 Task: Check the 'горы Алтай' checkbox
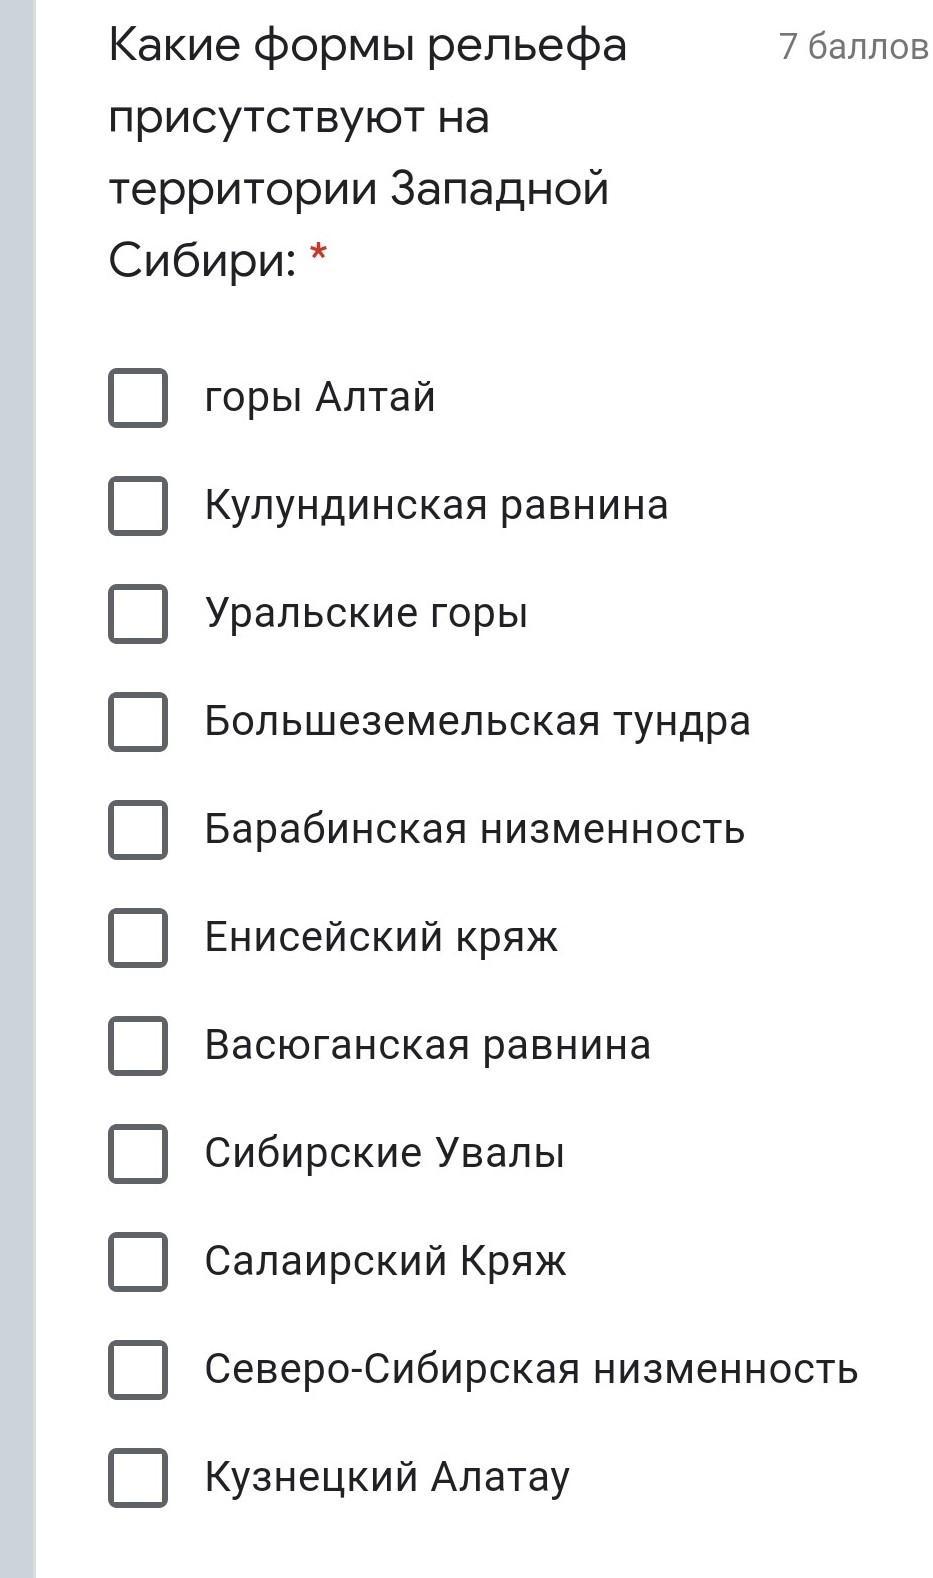click(x=138, y=398)
